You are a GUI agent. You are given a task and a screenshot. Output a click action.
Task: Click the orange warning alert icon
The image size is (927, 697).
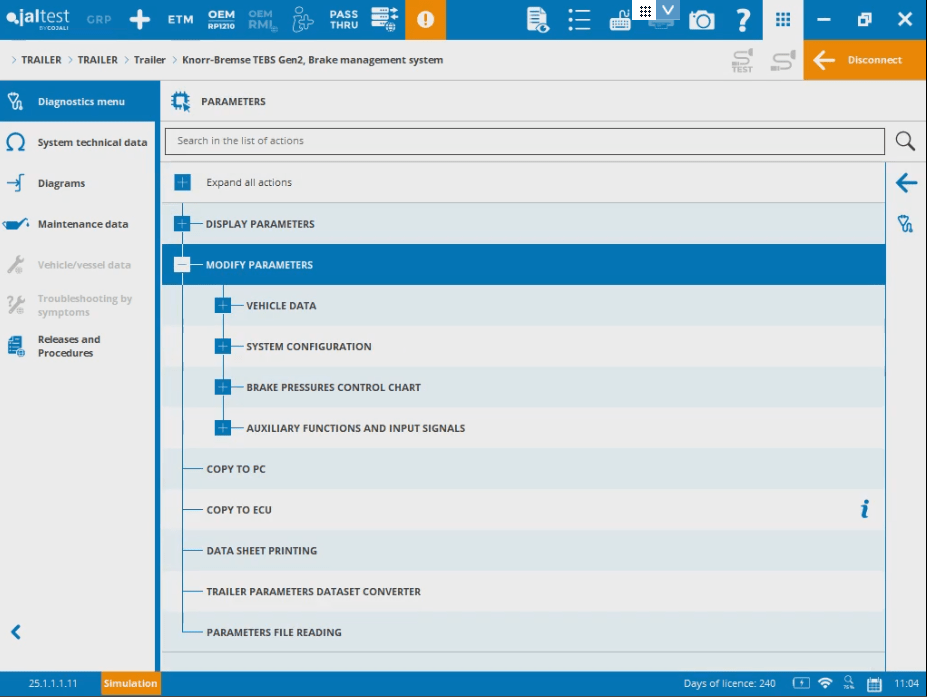tap(426, 20)
